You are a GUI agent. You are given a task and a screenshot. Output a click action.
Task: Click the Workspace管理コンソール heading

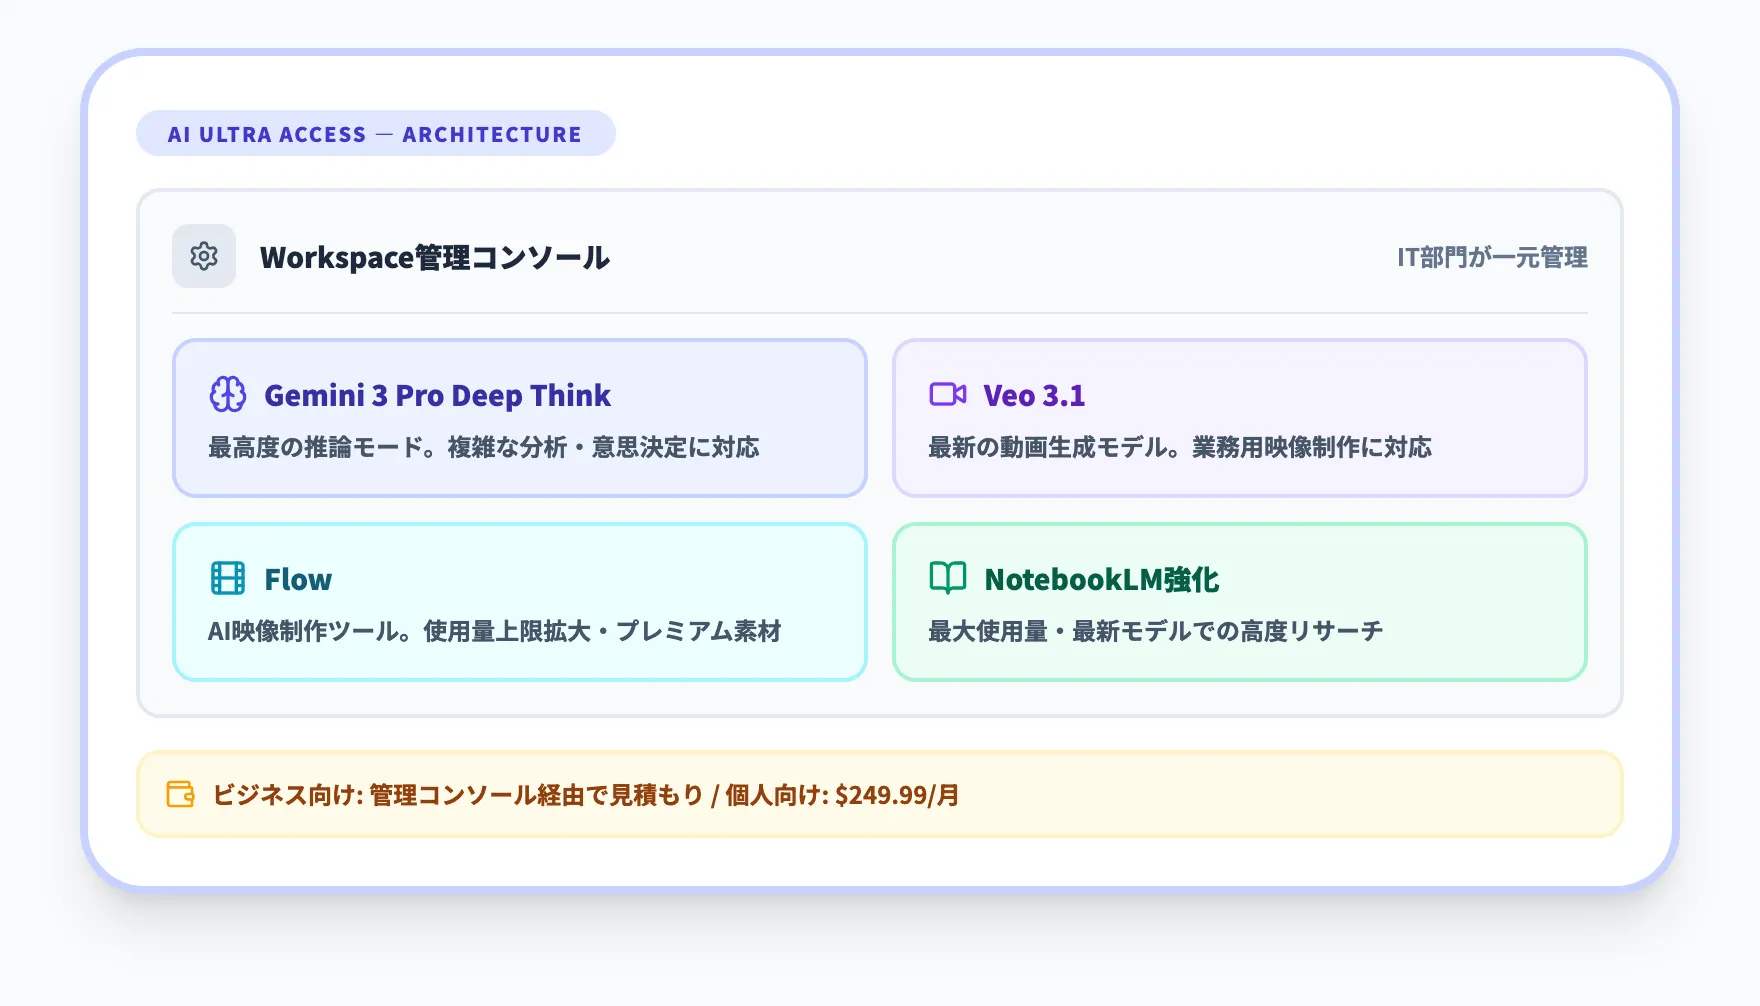pyautogui.click(x=435, y=257)
